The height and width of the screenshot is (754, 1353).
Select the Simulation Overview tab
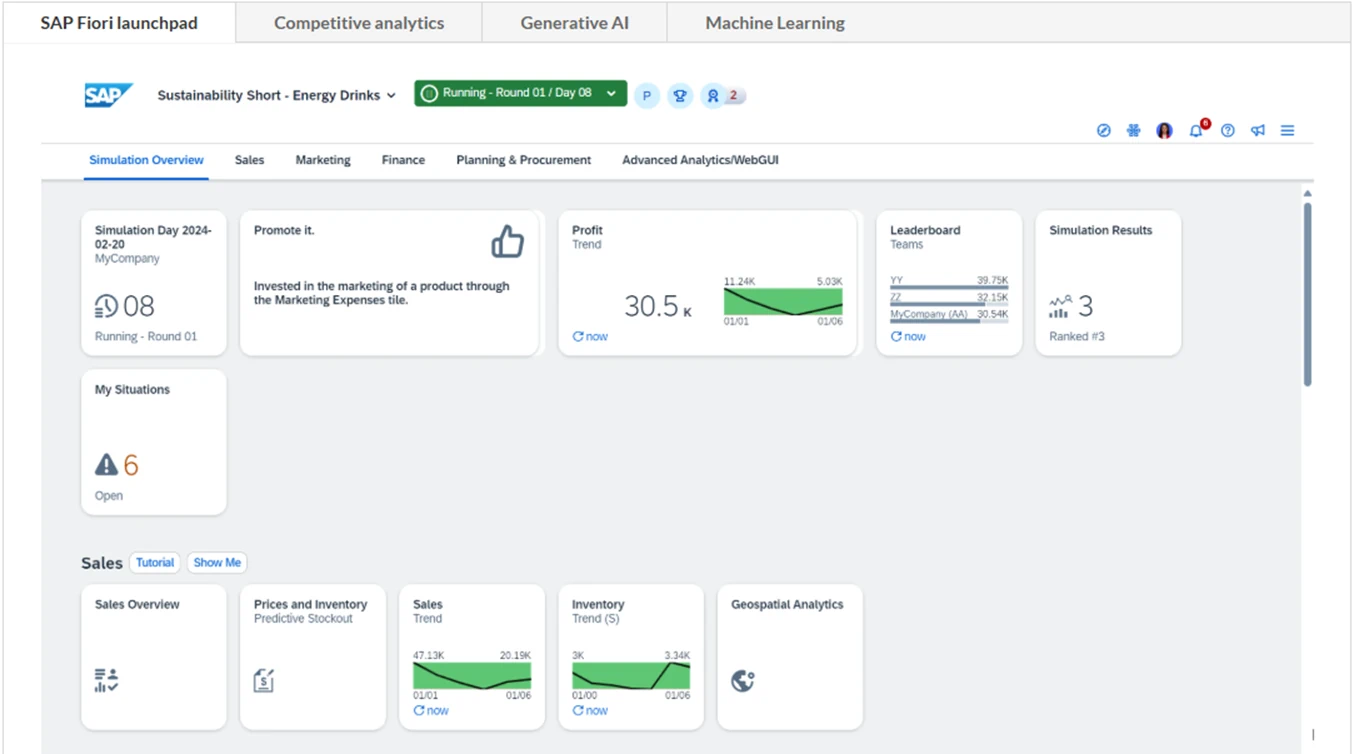pos(146,160)
